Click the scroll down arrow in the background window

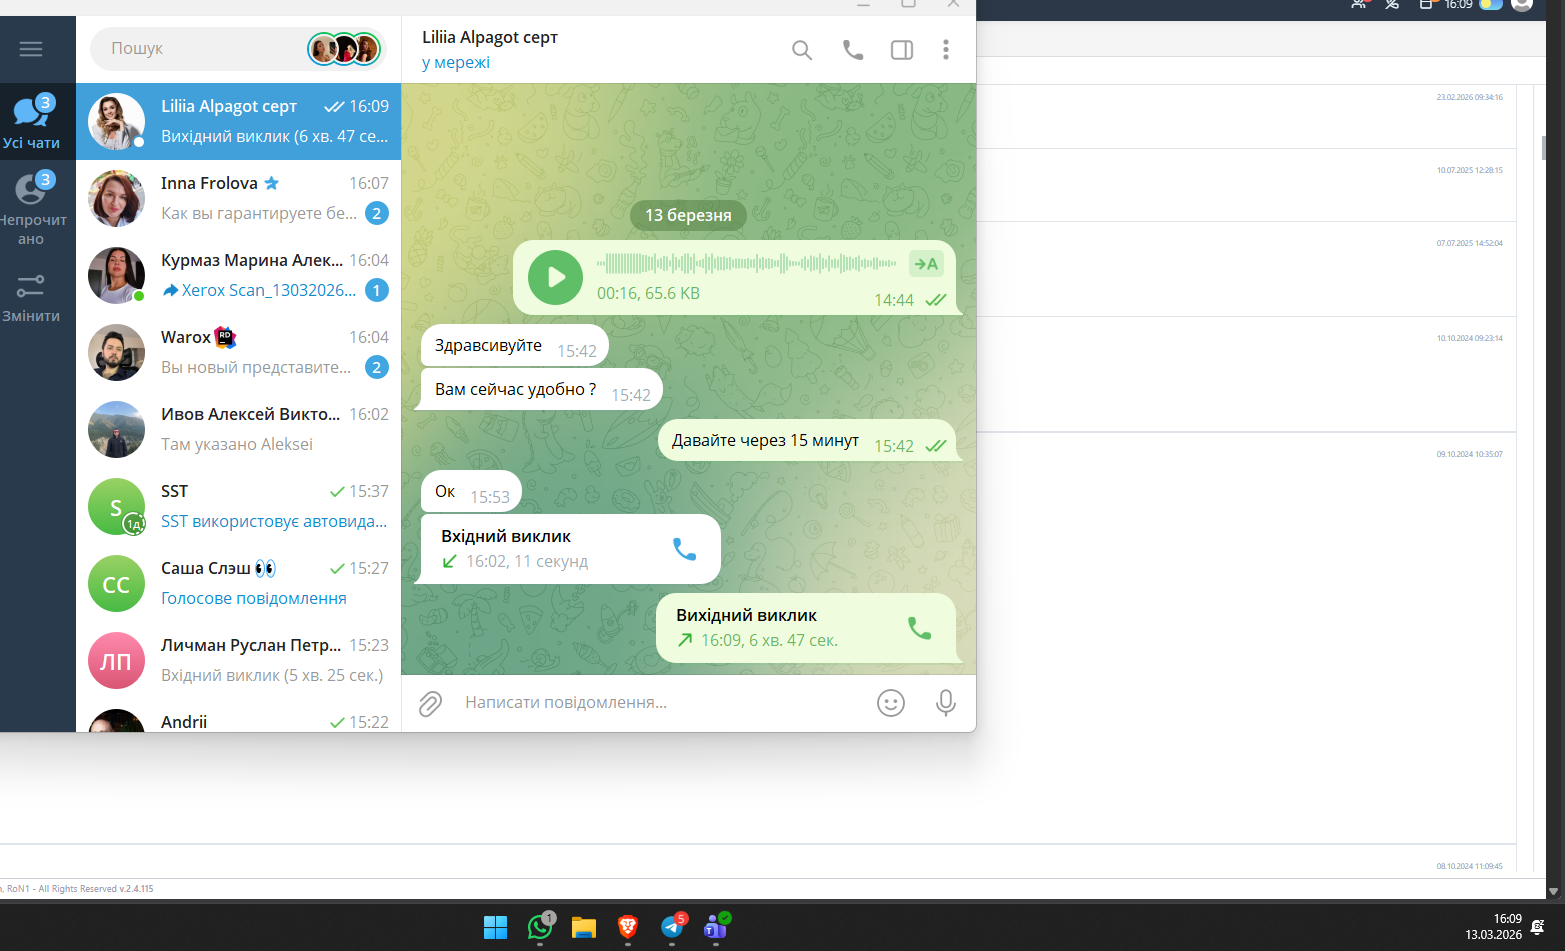tap(1553, 891)
